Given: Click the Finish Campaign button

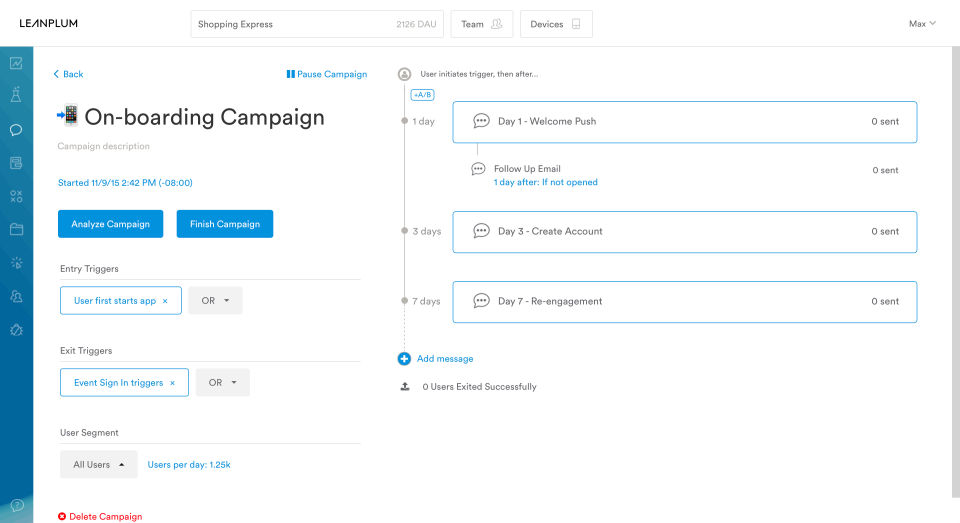Looking at the screenshot, I should [225, 224].
